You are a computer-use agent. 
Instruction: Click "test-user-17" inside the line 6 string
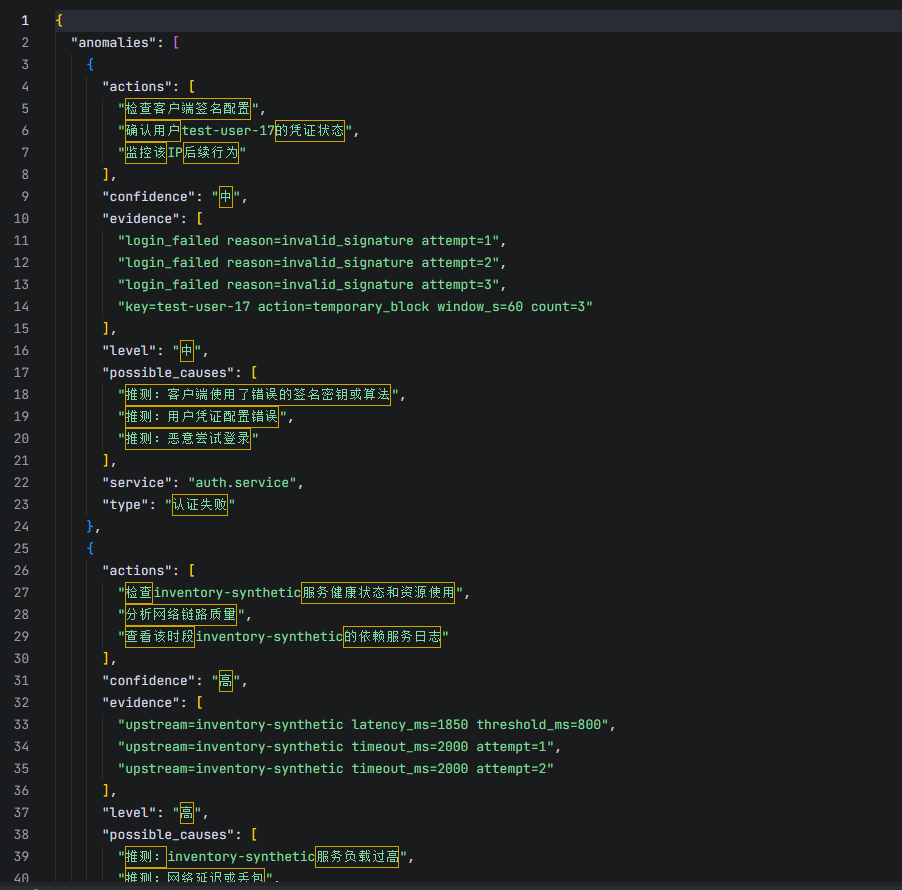[x=228, y=131]
